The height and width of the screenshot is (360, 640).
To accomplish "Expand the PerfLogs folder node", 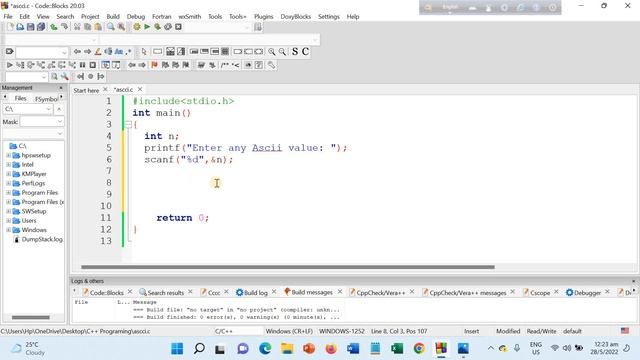I will (8, 184).
